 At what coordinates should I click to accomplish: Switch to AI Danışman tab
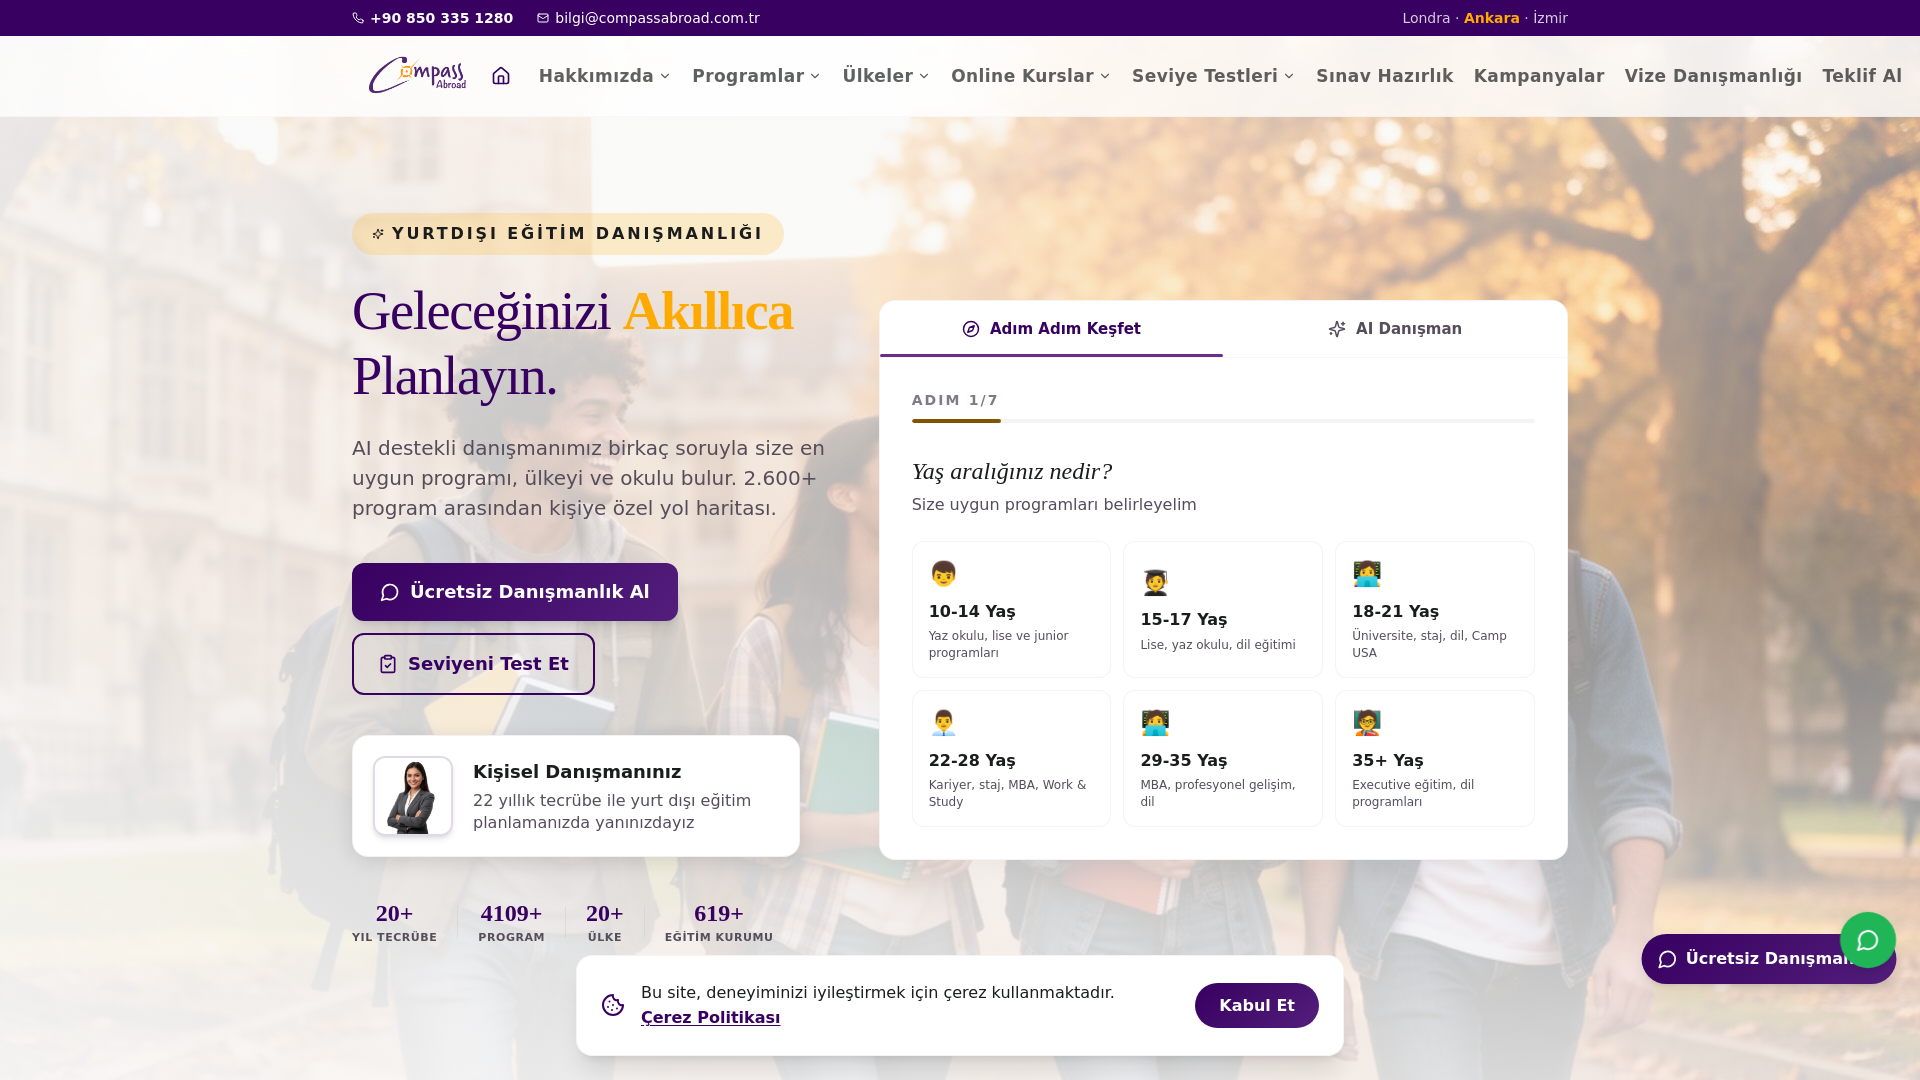tap(1395, 329)
